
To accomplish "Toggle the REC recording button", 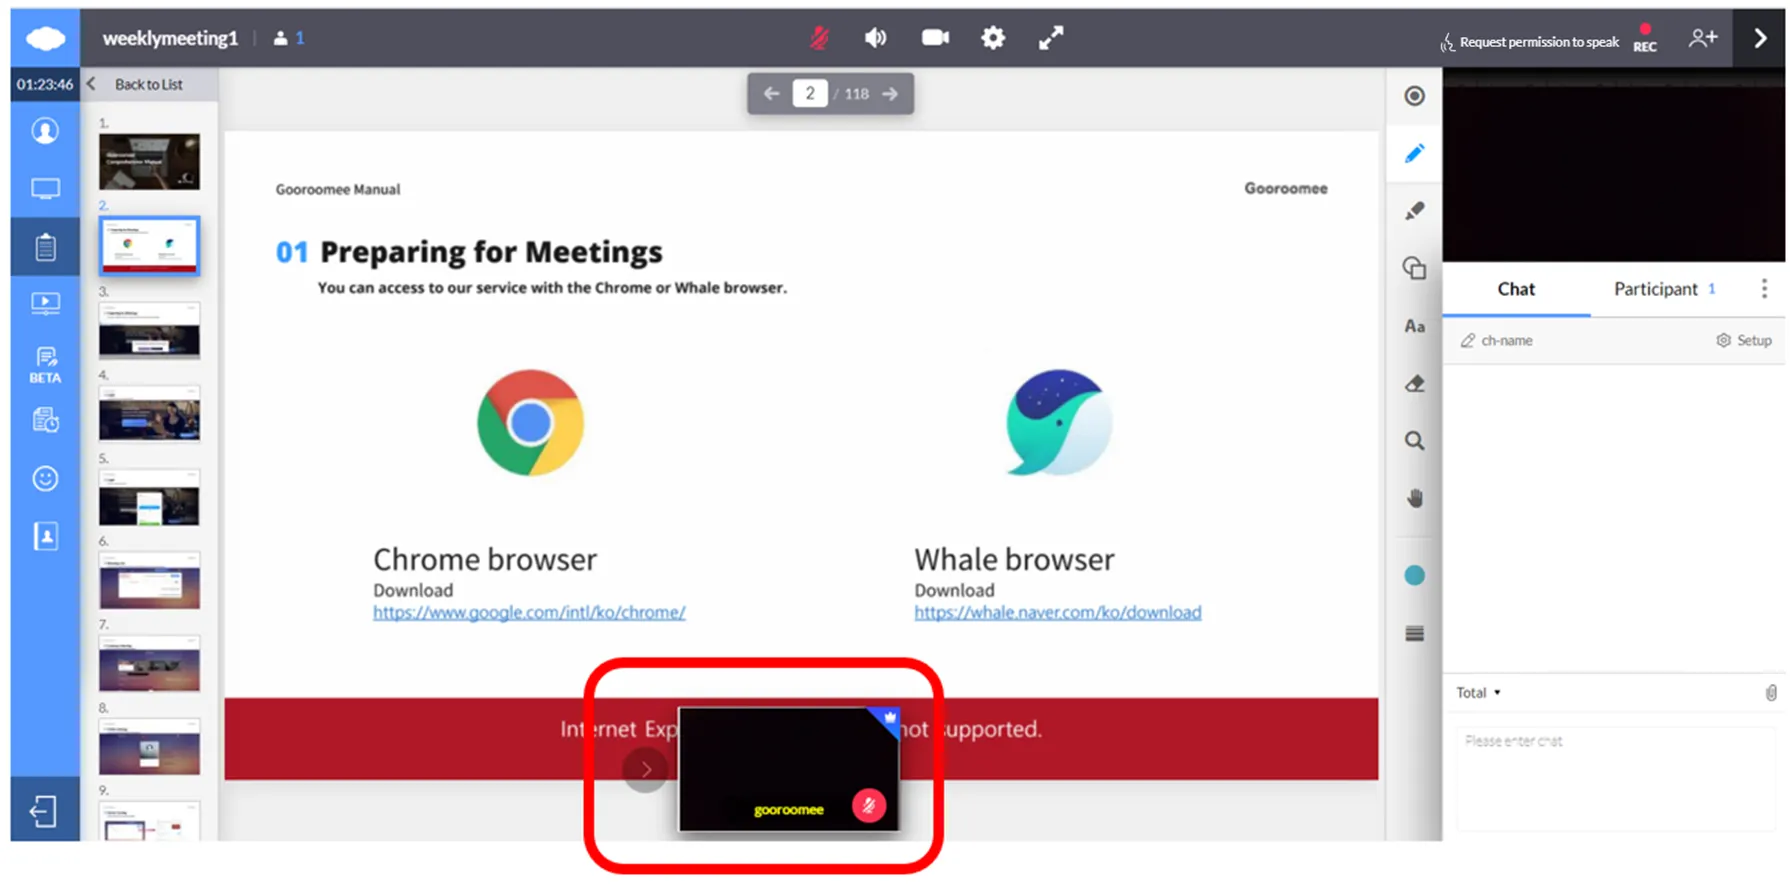I will pyautogui.click(x=1645, y=38).
